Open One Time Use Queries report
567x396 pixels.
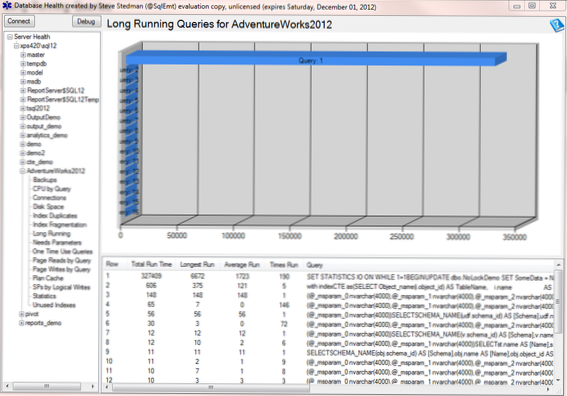[x=63, y=251]
